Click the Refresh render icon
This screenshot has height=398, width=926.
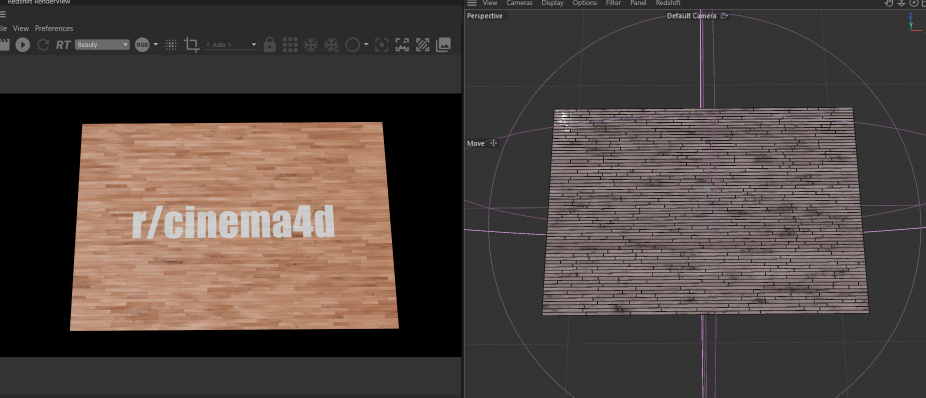(43, 44)
